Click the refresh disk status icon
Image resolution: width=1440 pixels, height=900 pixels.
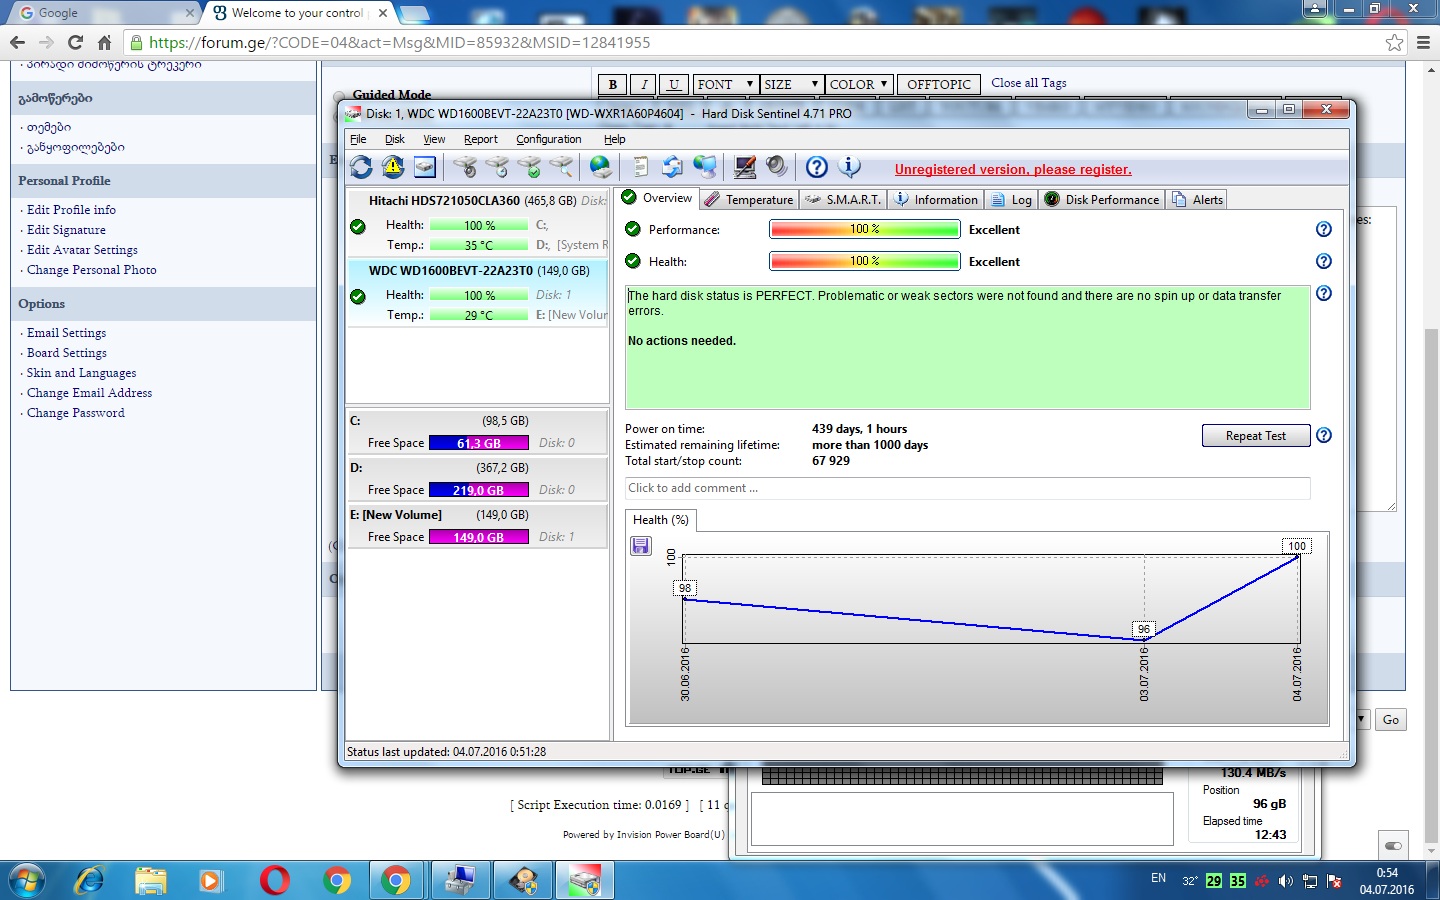pyautogui.click(x=361, y=167)
